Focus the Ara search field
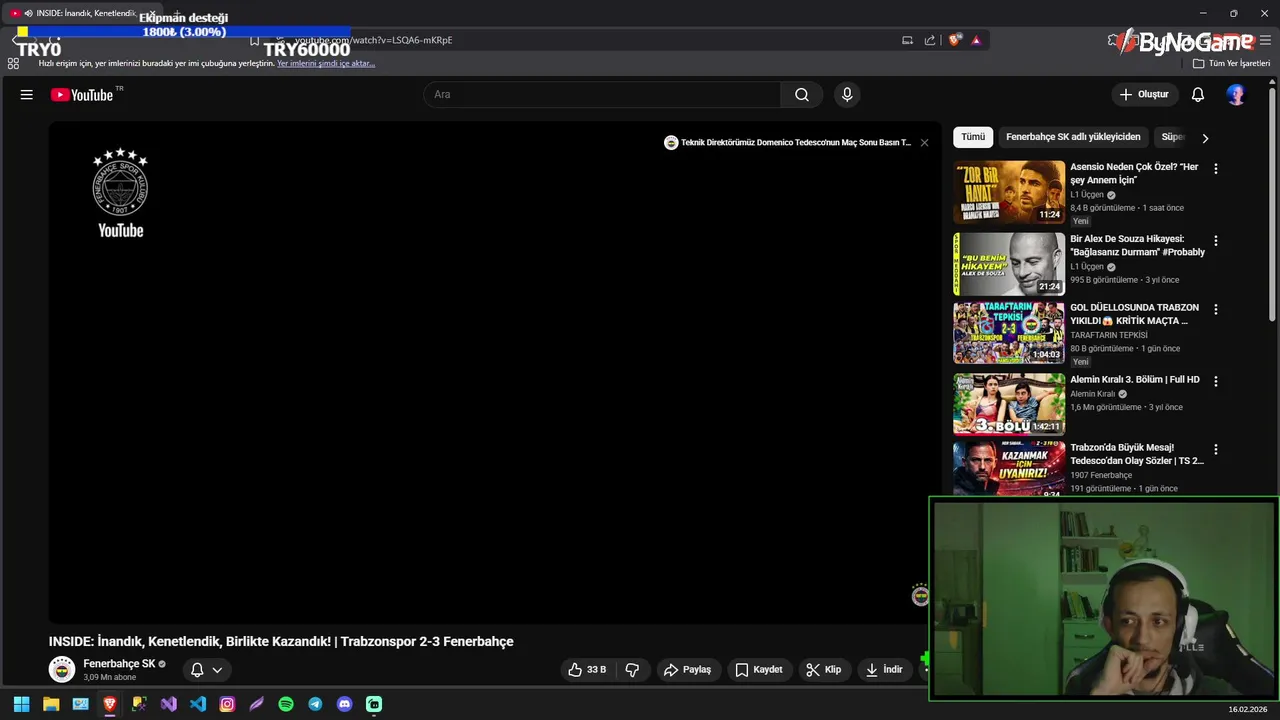This screenshot has width=1280, height=720. point(602,95)
